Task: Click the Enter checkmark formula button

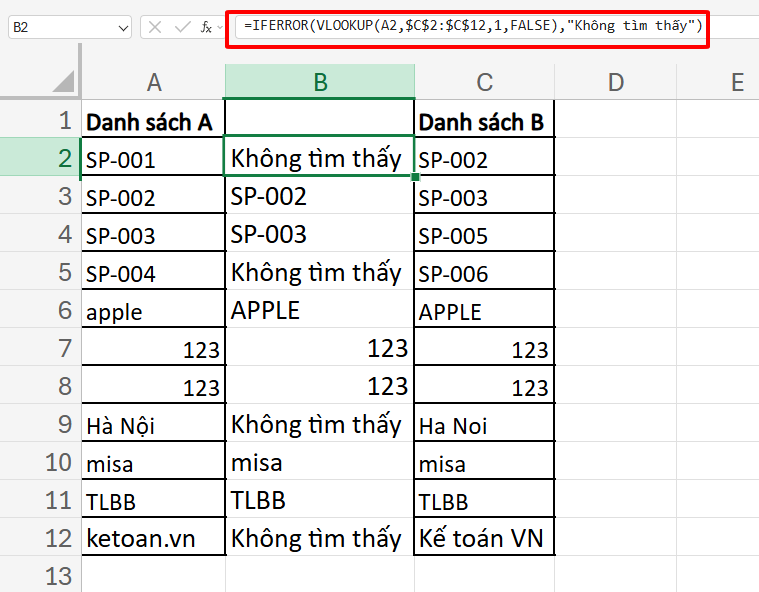Action: pos(182,27)
